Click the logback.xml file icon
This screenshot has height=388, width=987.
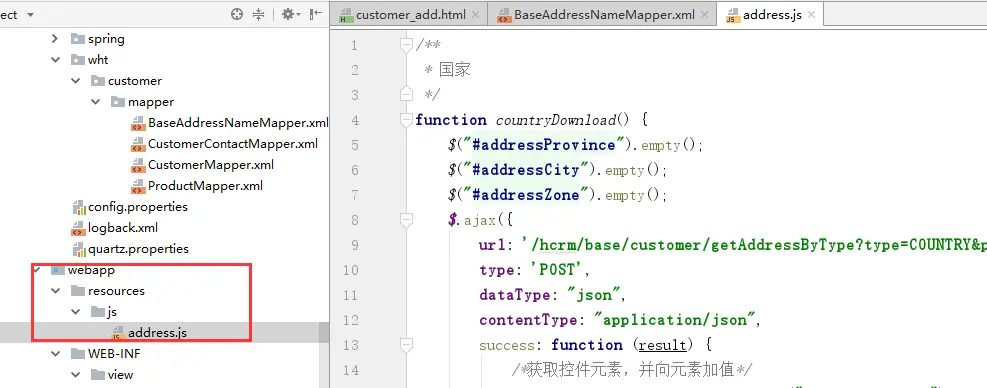pos(79,228)
